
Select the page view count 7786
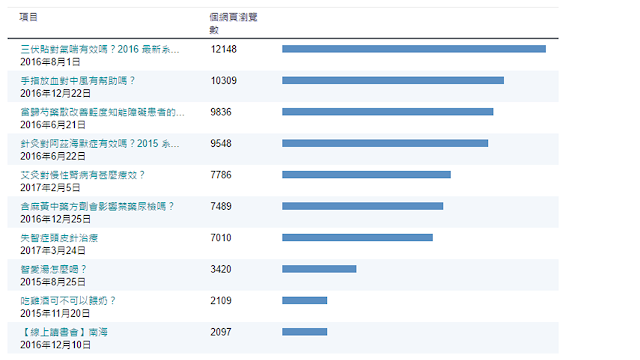click(221, 175)
